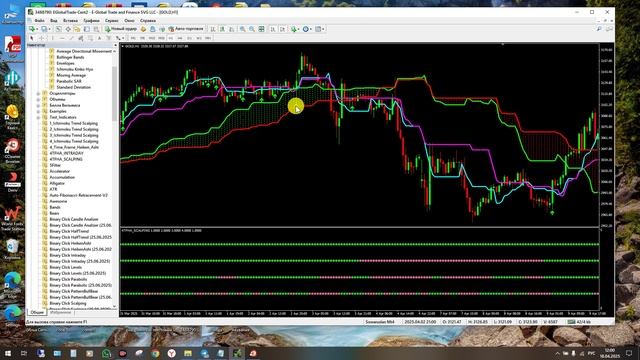Open the Indicators list dropdown arrow
The image size is (640, 360).
(x=298, y=29)
